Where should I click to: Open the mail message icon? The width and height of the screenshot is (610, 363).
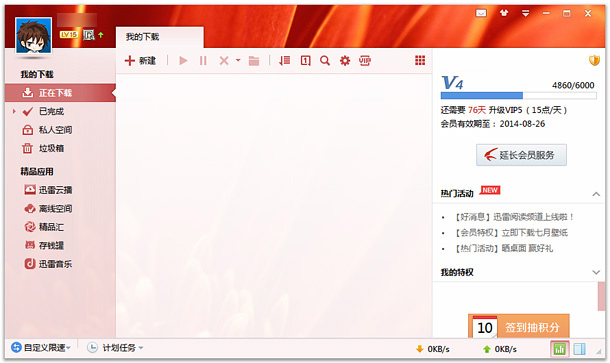(481, 13)
